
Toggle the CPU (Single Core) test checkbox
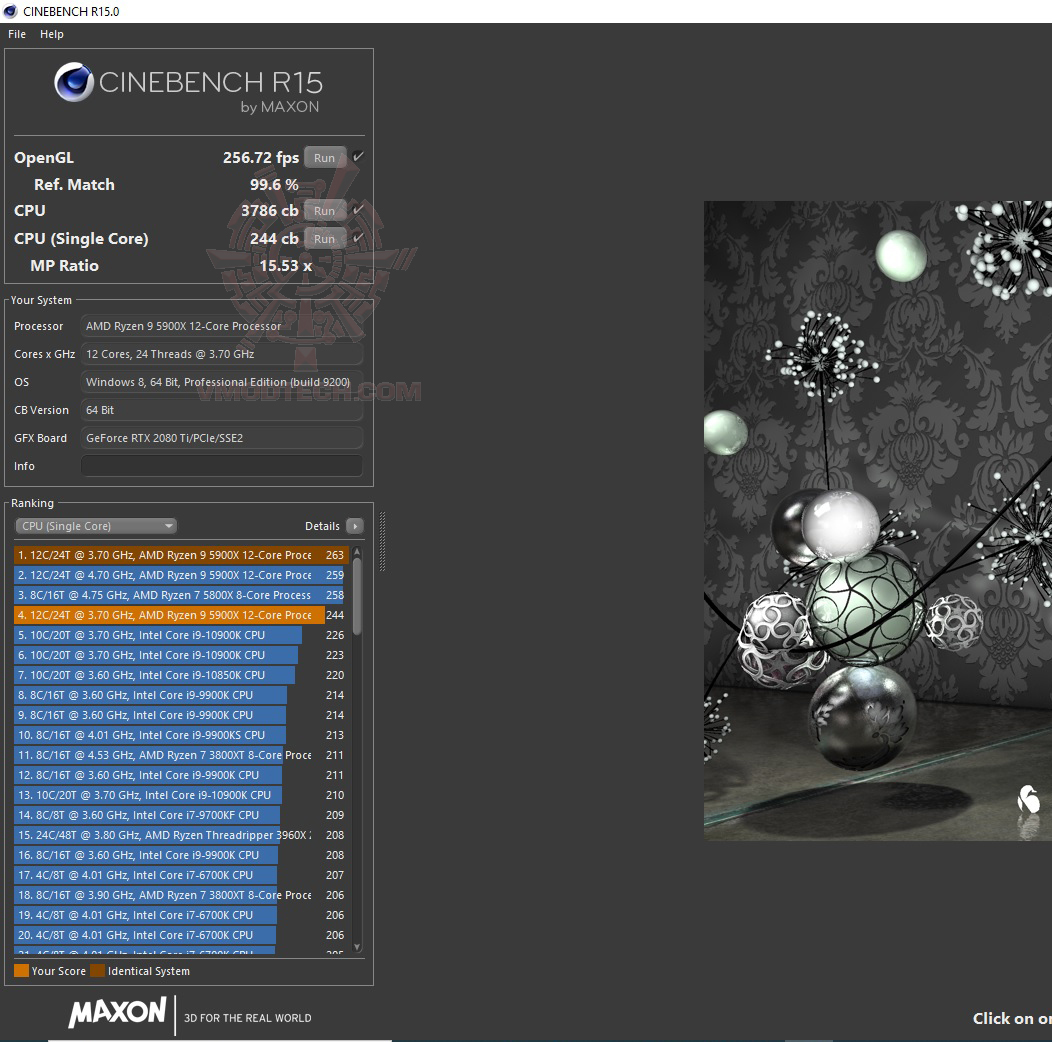click(x=358, y=238)
